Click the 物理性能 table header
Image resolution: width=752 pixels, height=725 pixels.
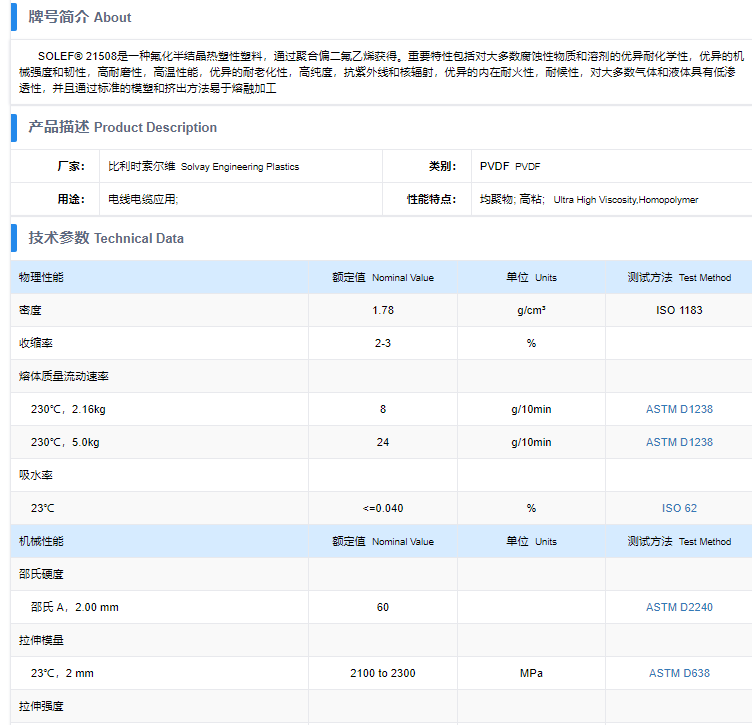point(41,277)
